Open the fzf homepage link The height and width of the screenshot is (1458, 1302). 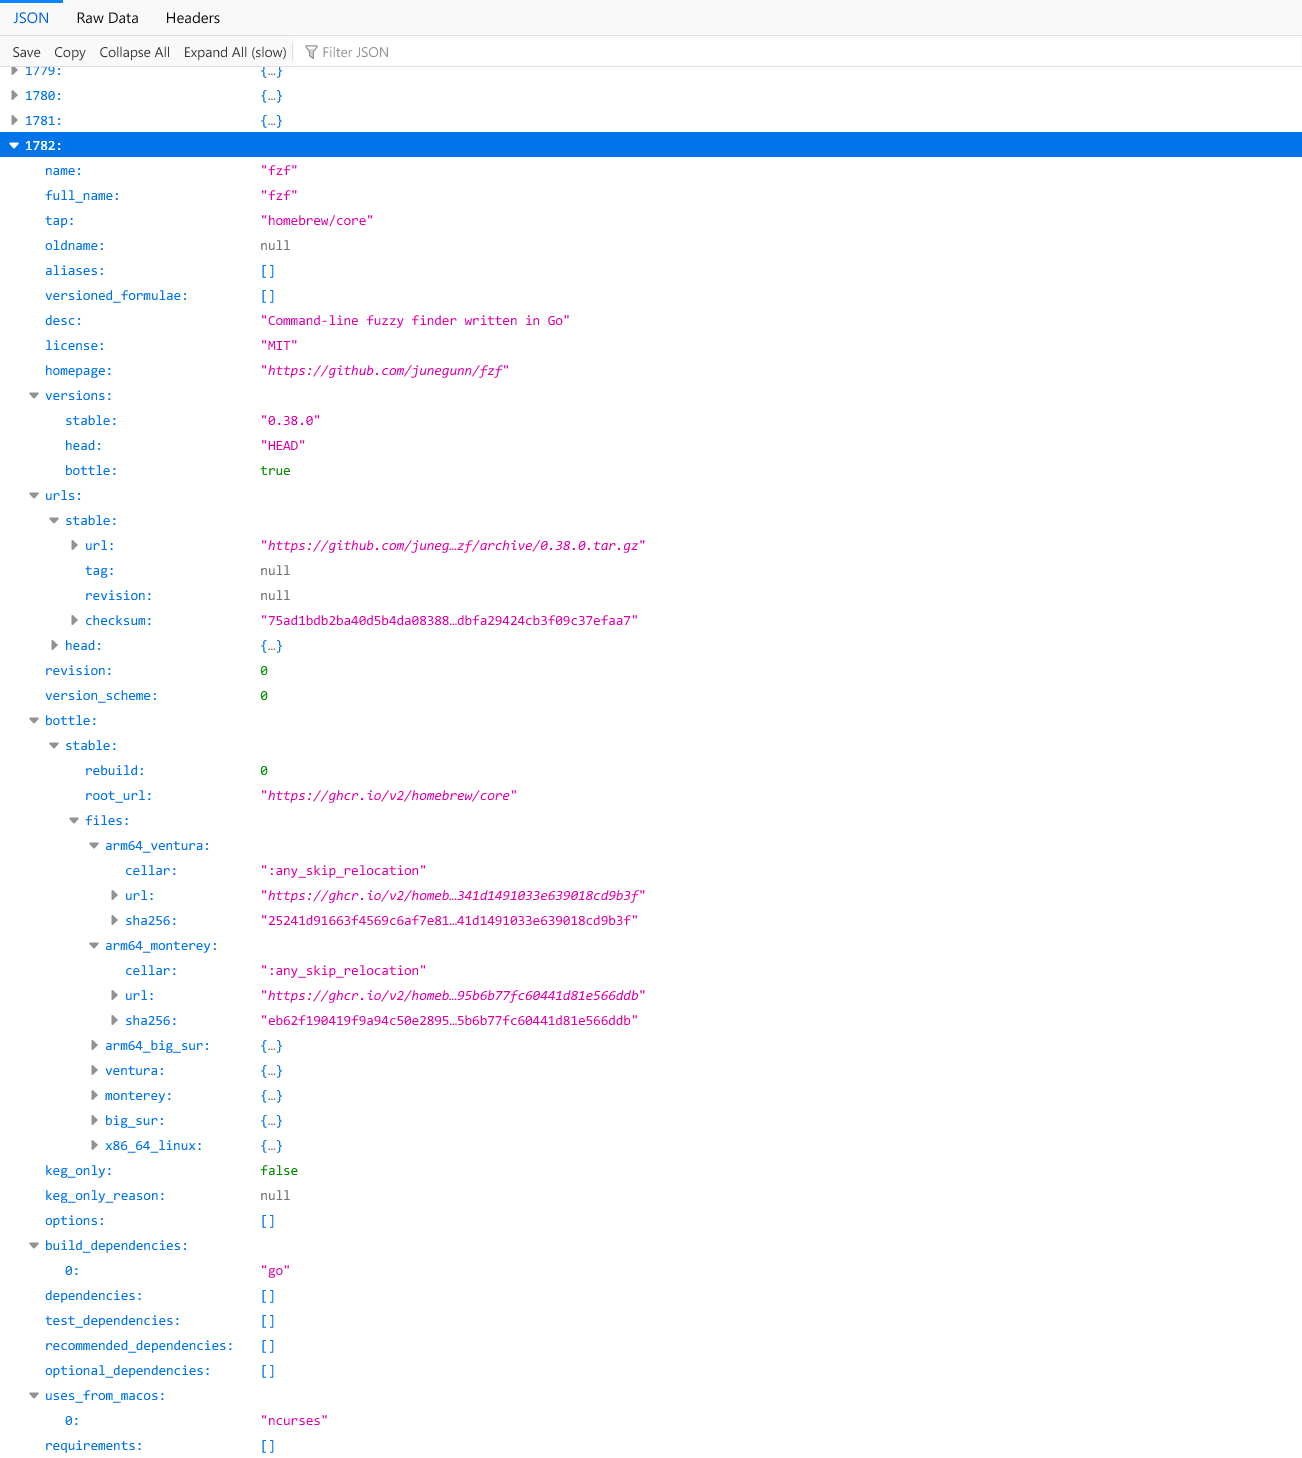point(385,370)
